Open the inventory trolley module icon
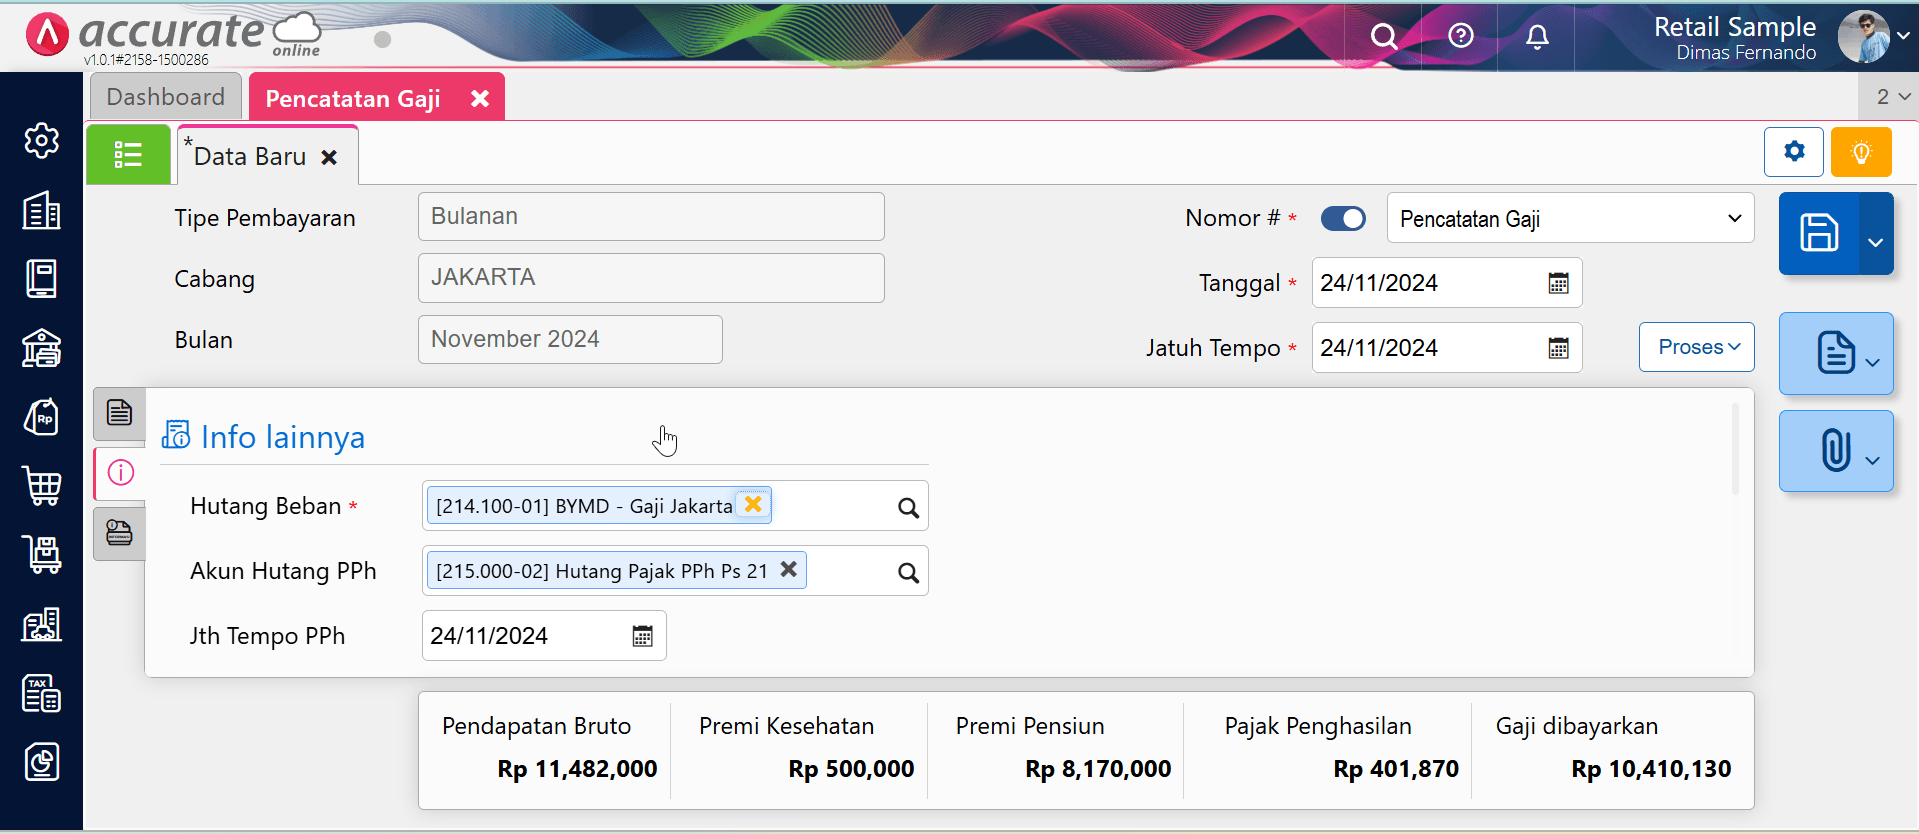 click(x=41, y=555)
